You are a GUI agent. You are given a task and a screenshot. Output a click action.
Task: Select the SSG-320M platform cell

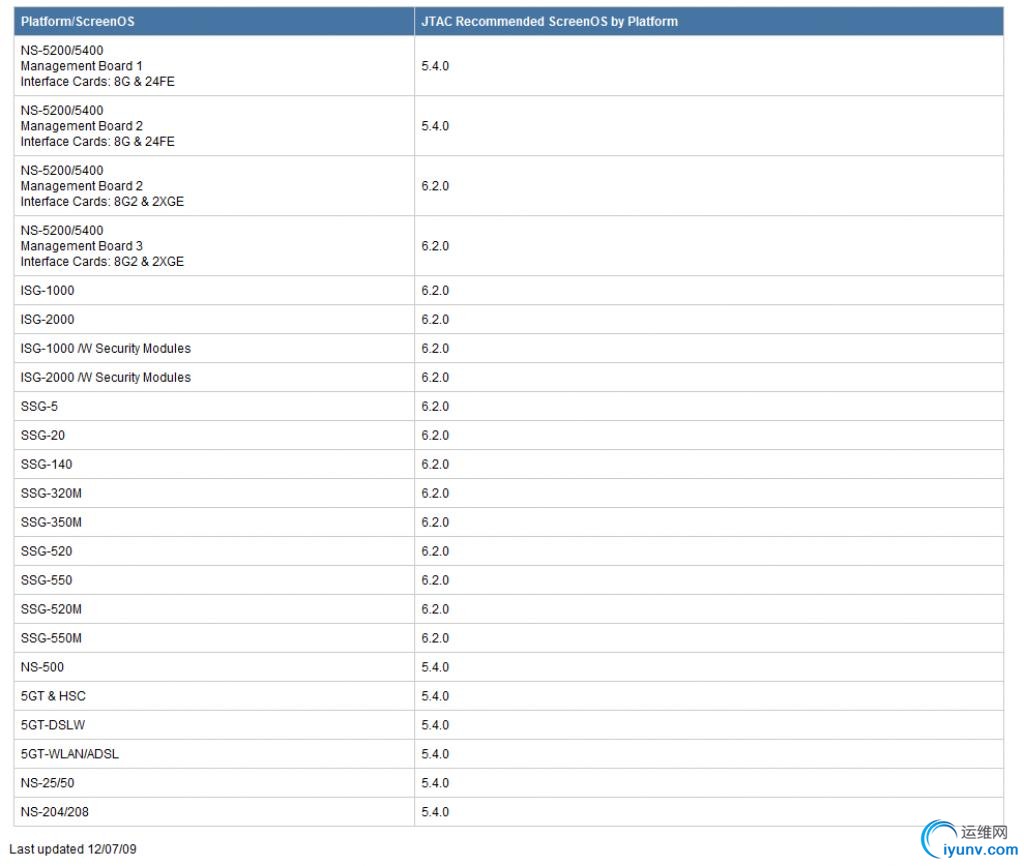tap(214, 493)
